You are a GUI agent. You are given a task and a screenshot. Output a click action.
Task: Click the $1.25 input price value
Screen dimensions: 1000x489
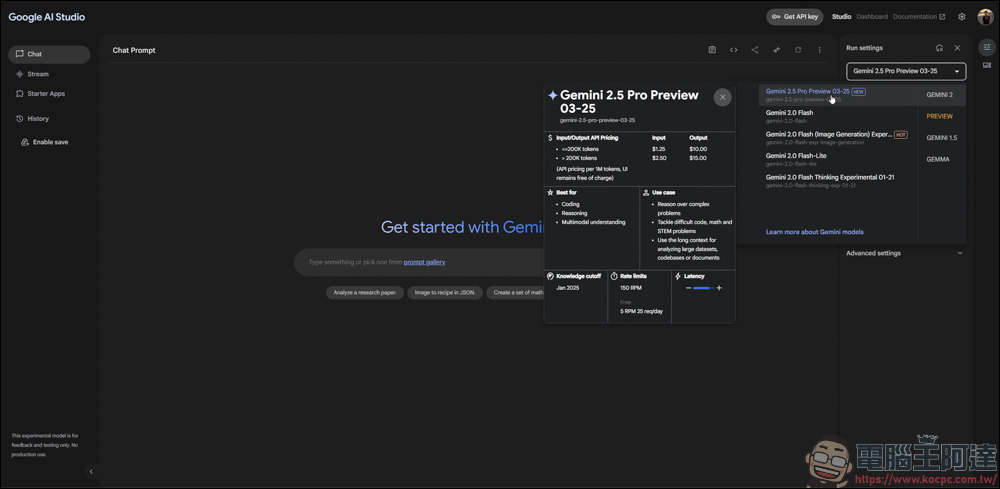(x=659, y=149)
